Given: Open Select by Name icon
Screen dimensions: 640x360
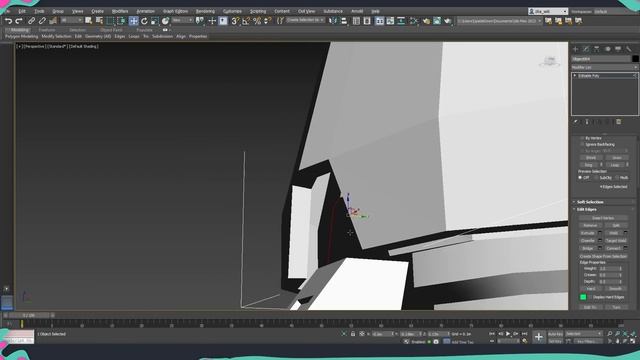Looking at the screenshot, I should coord(99,21).
